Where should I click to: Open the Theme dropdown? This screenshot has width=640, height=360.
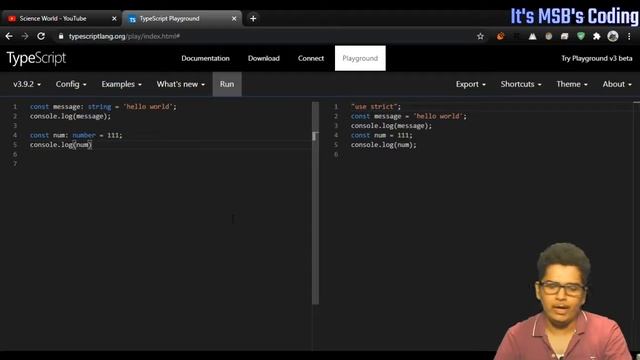[572, 84]
